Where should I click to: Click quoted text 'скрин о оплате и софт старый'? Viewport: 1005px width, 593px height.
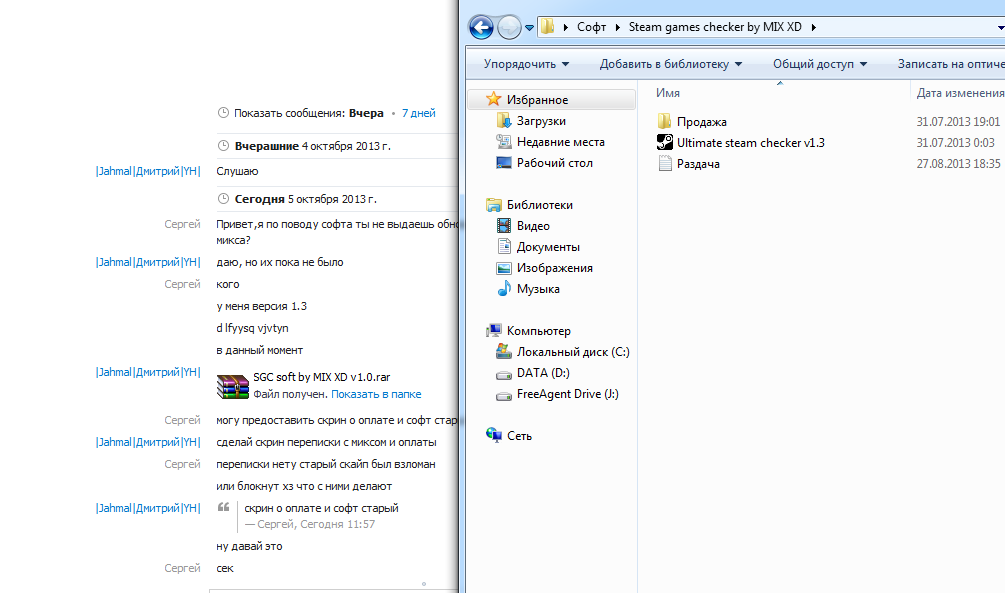(321, 508)
